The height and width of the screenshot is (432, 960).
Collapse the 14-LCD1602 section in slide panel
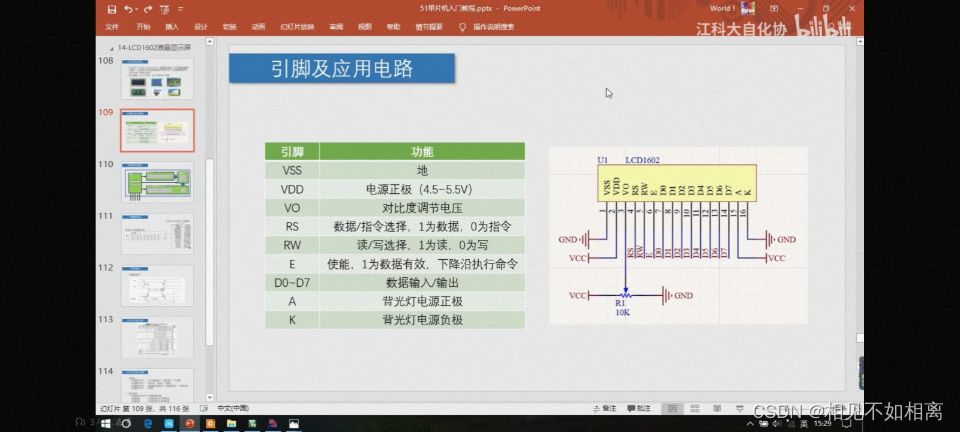pyautogui.click(x=111, y=47)
